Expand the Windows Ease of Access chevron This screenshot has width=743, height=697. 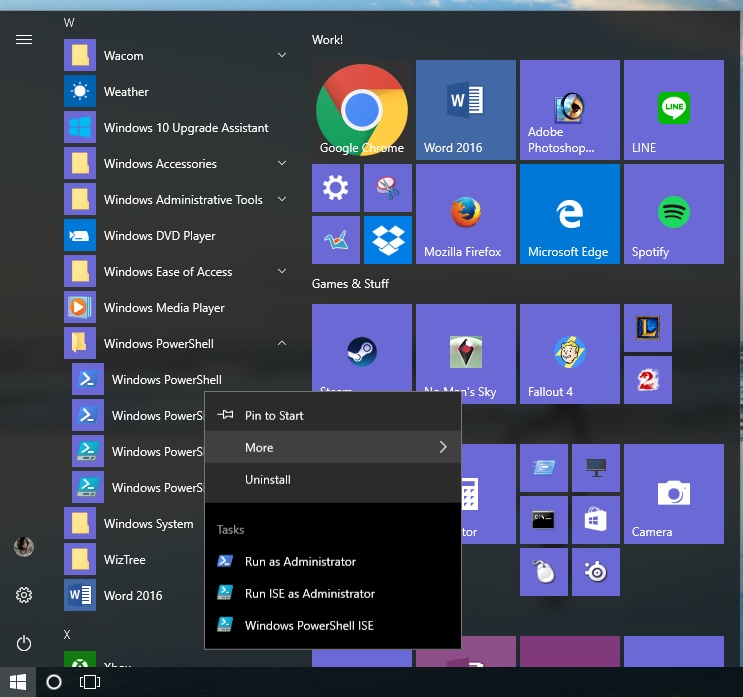pyautogui.click(x=282, y=272)
